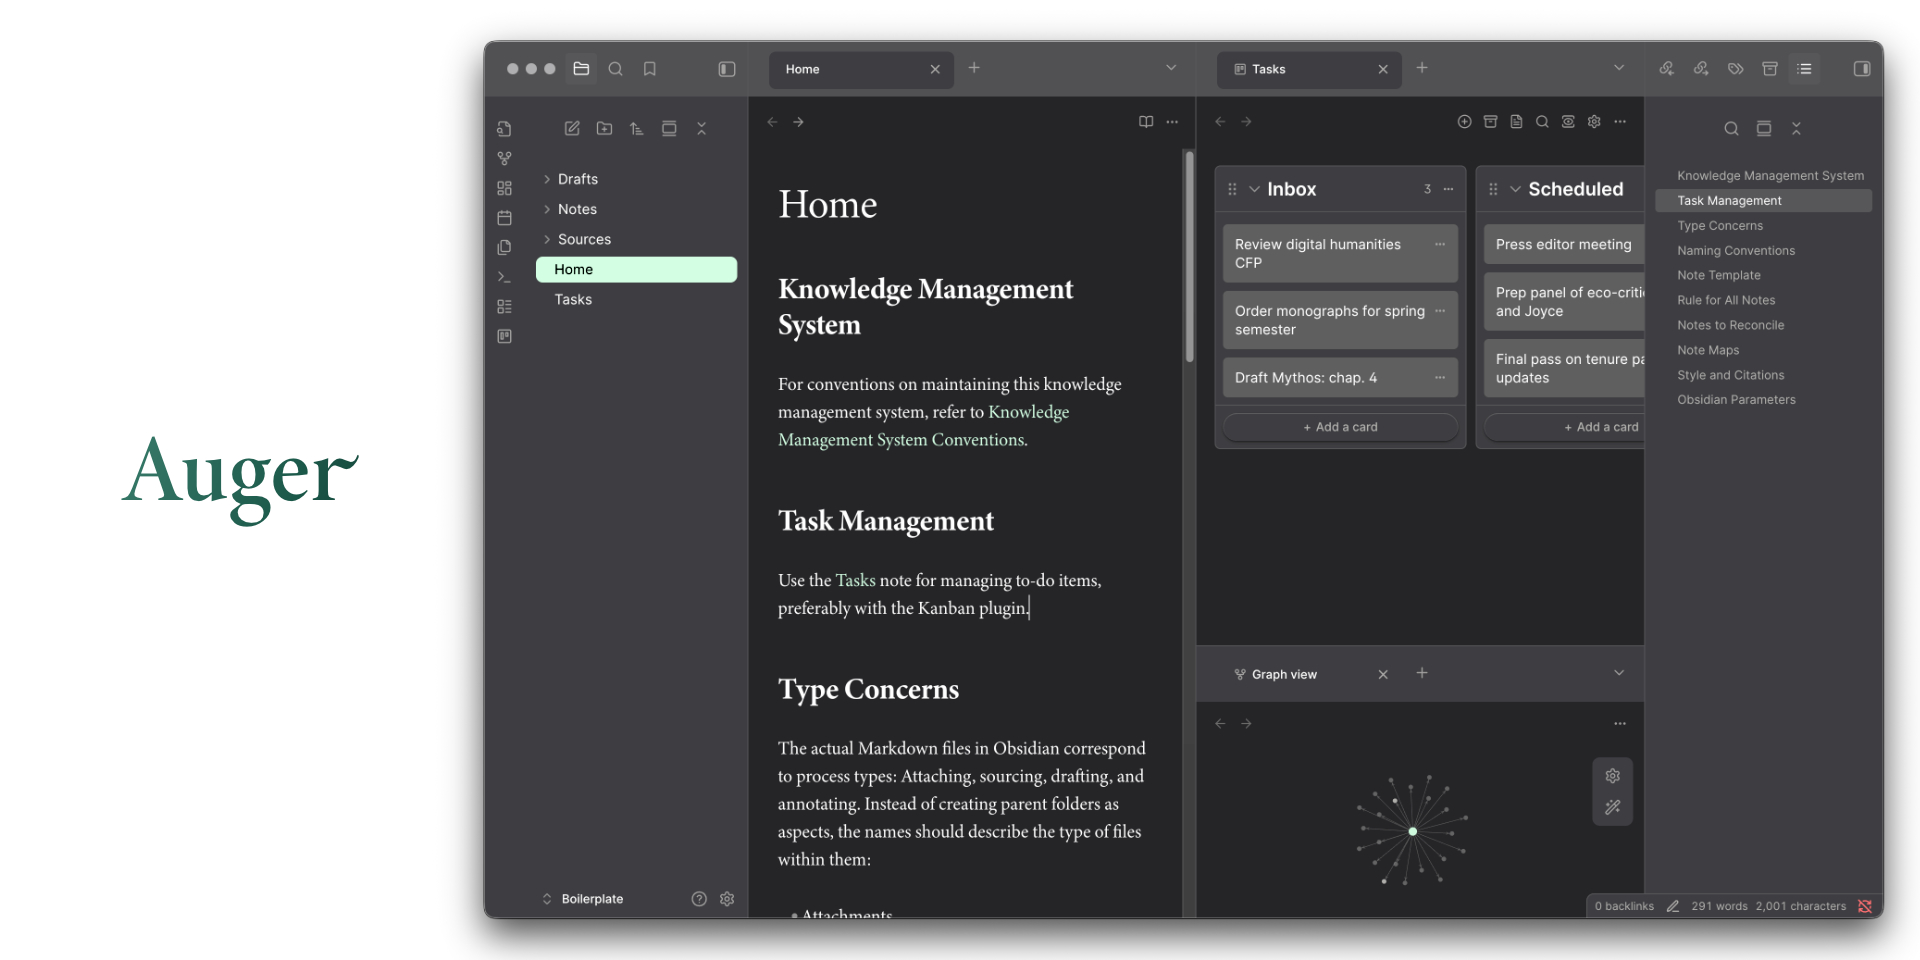Image resolution: width=1920 pixels, height=960 pixels.
Task: Create a new note in file explorer
Action: [x=572, y=128]
